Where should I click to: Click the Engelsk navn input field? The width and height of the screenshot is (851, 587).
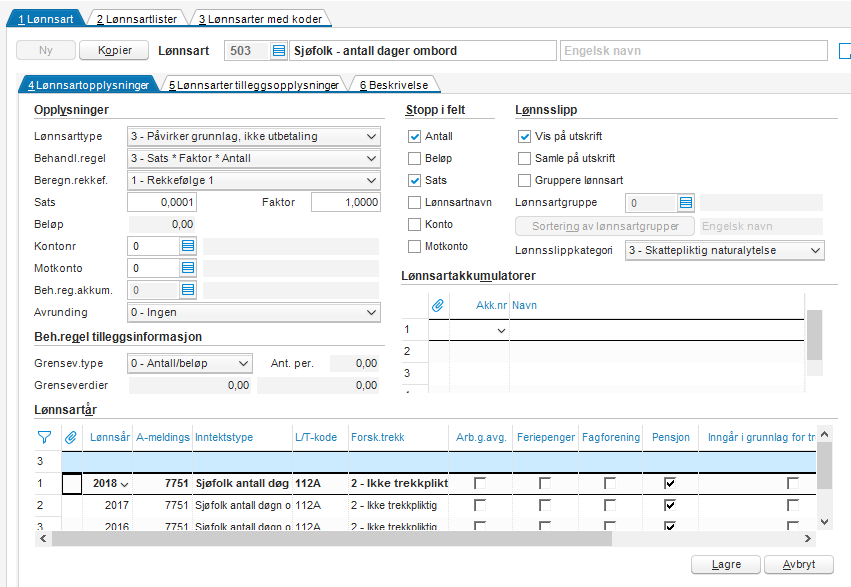point(694,51)
